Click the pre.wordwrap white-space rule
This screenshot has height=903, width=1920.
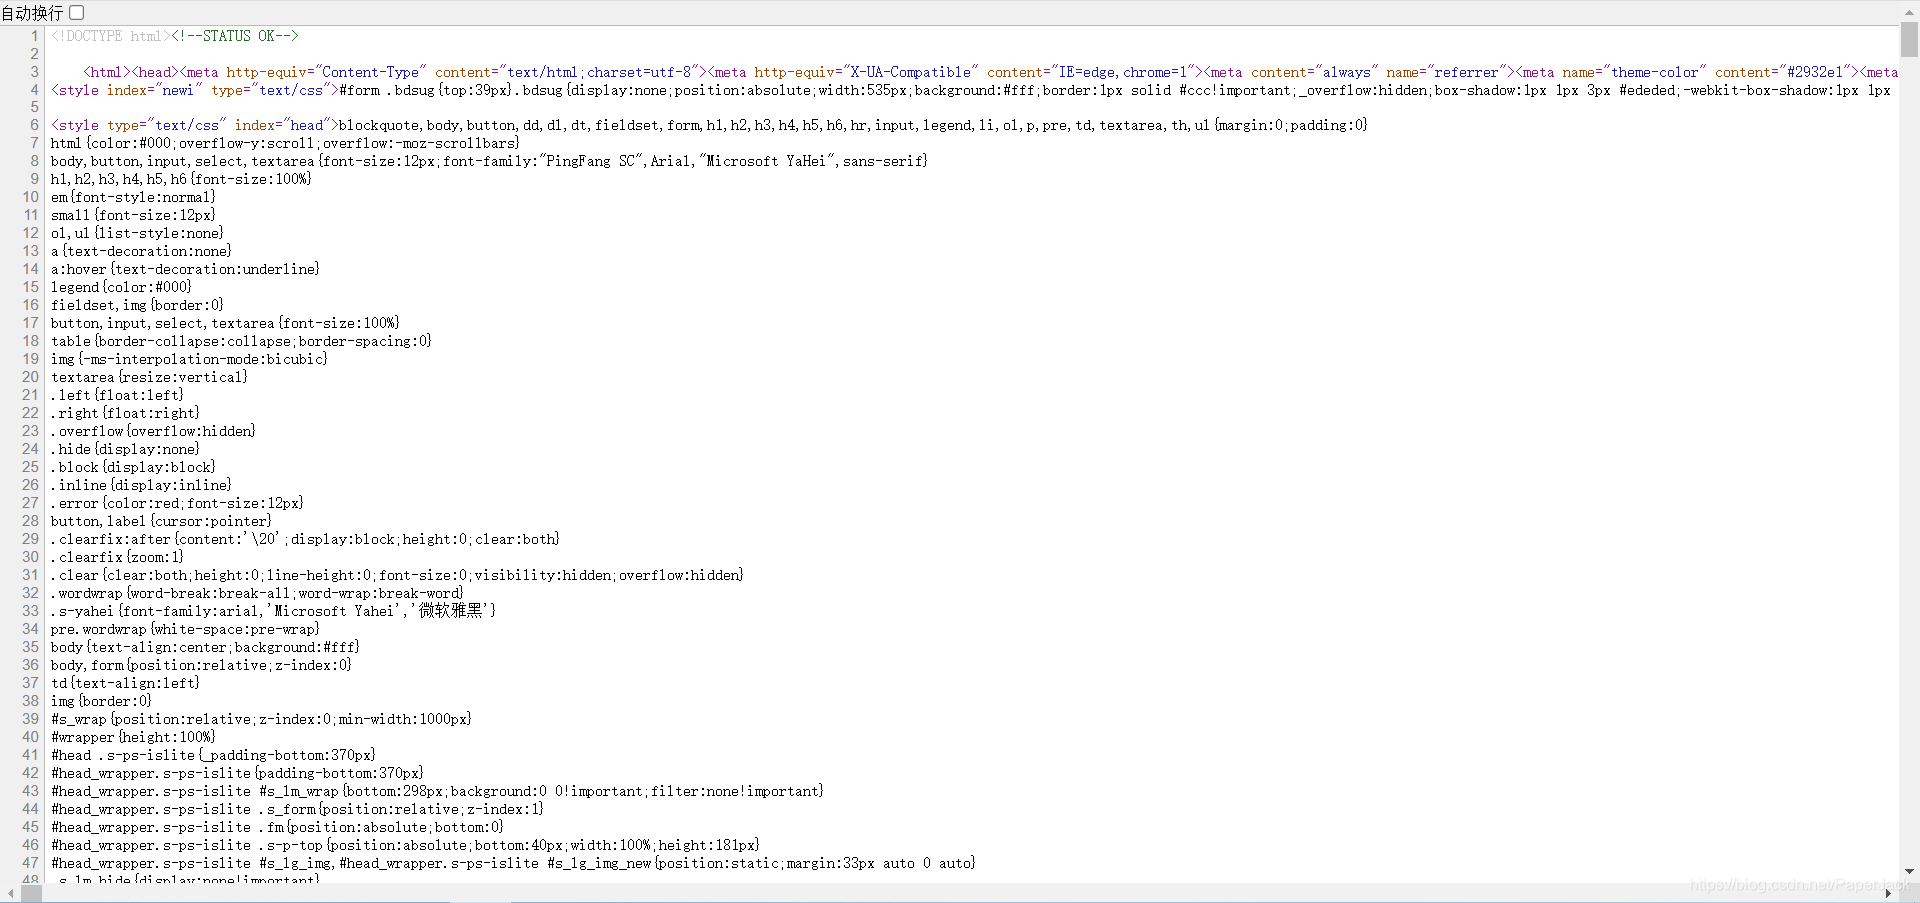click(185, 629)
